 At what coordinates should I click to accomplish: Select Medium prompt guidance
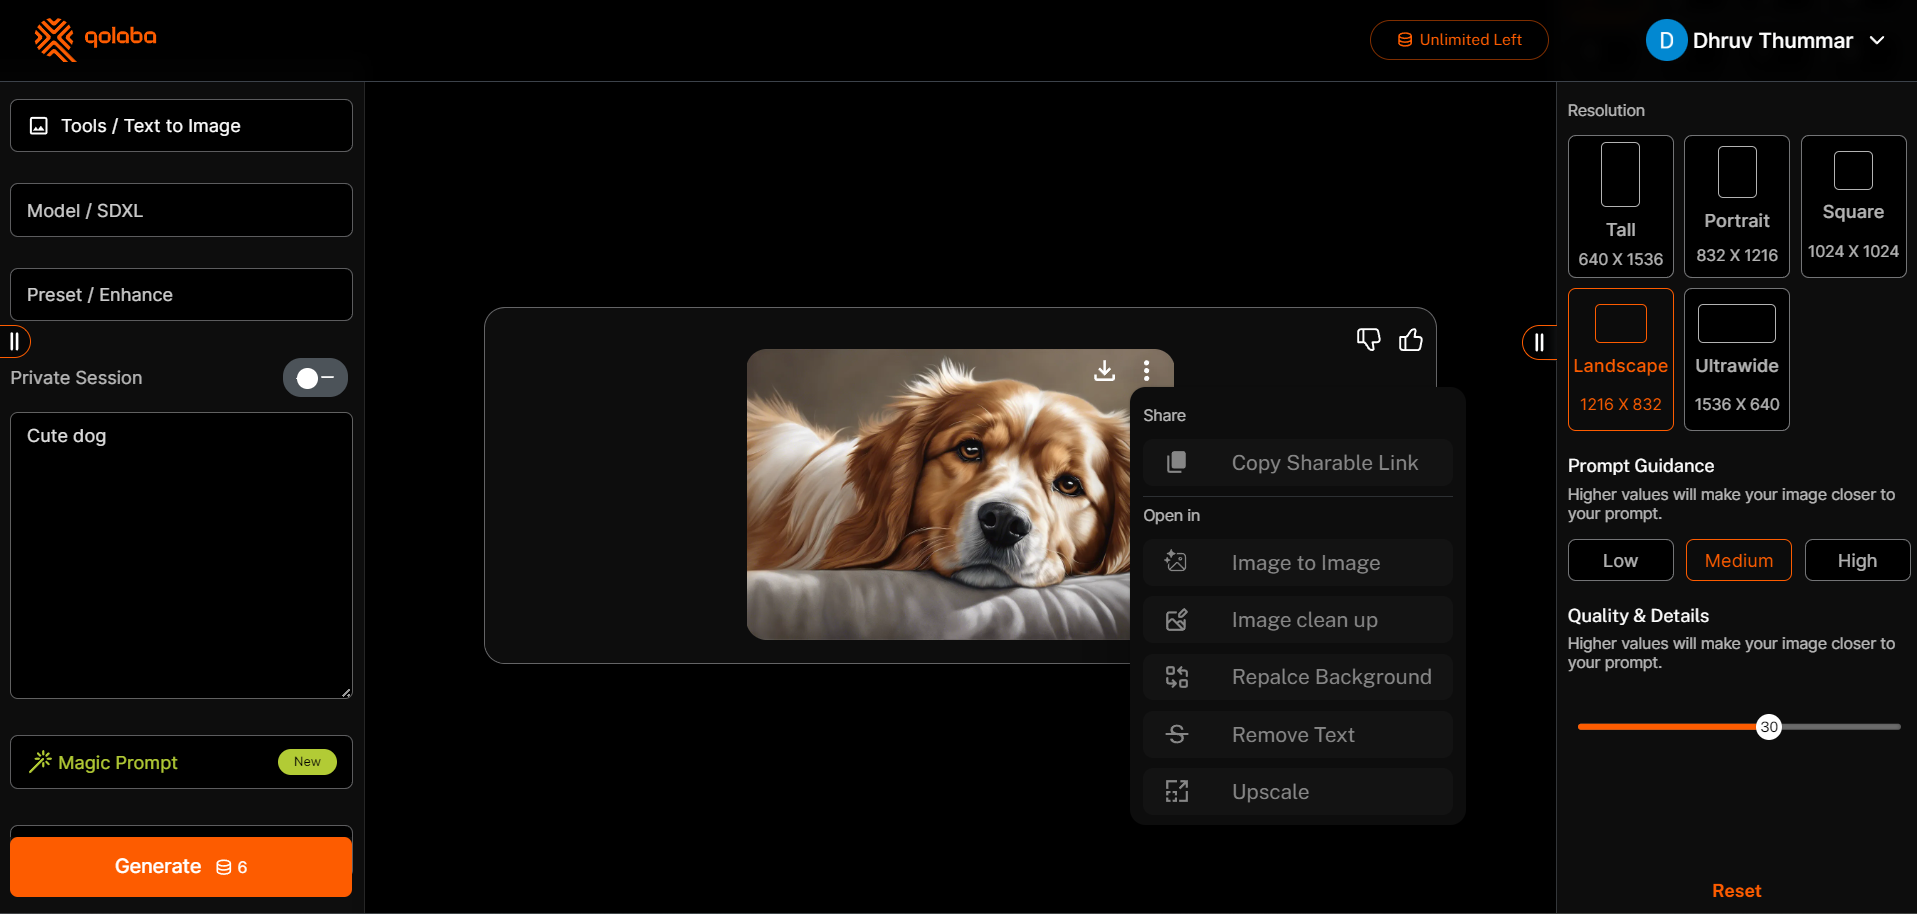point(1738,561)
